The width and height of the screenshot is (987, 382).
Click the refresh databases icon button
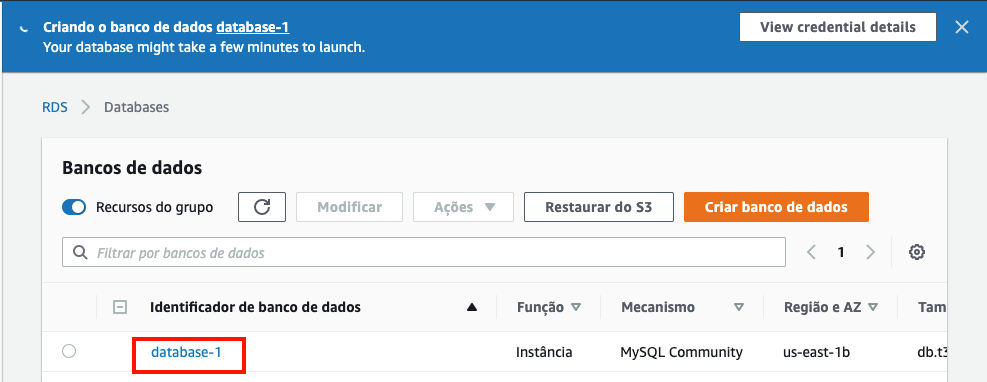(262, 207)
